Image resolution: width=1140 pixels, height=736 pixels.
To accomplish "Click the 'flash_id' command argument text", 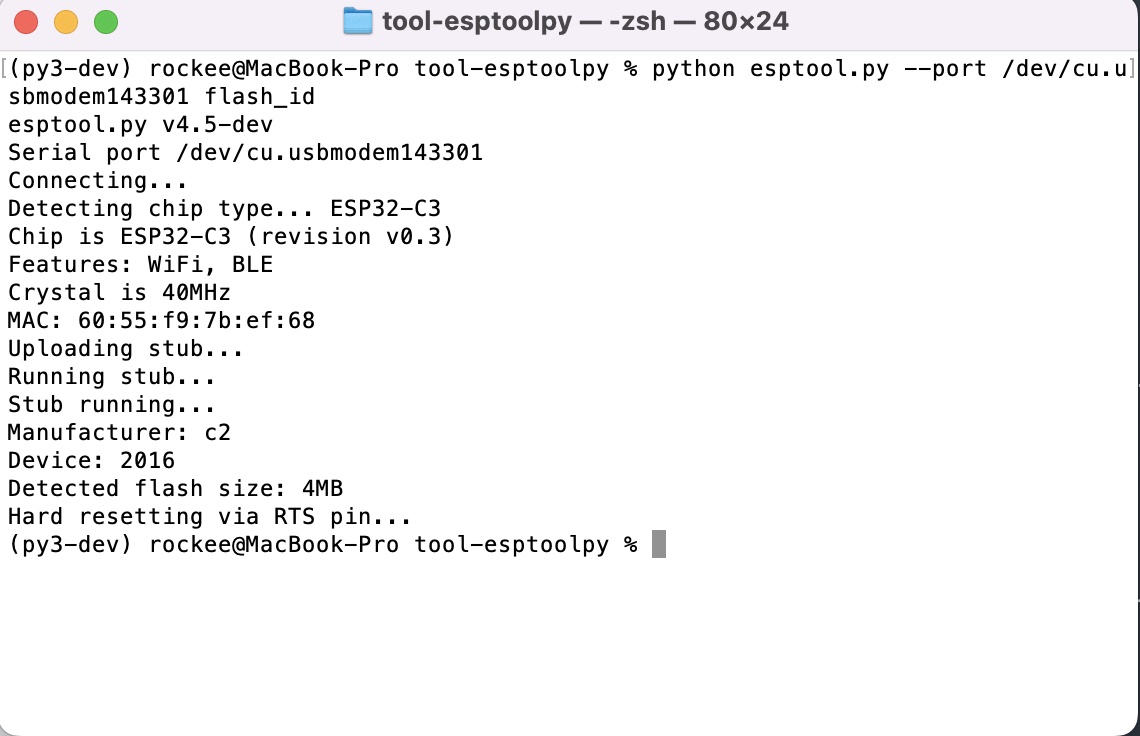I will click(260, 97).
